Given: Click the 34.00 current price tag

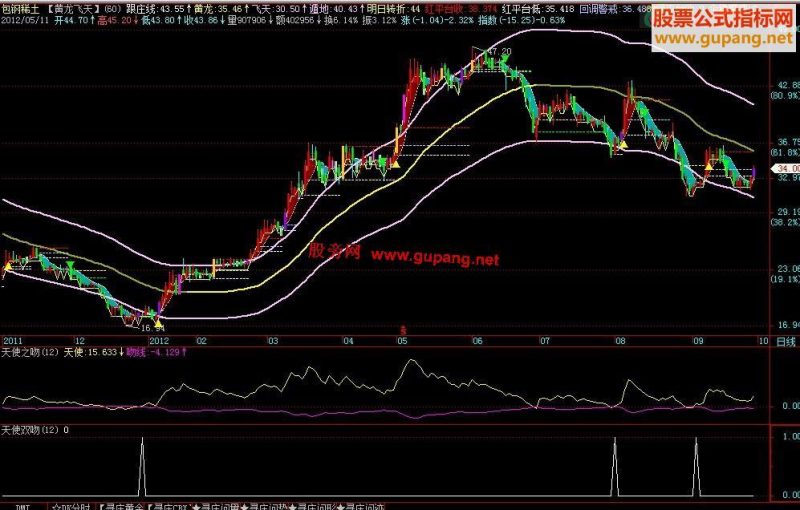Looking at the screenshot, I should 788,168.
